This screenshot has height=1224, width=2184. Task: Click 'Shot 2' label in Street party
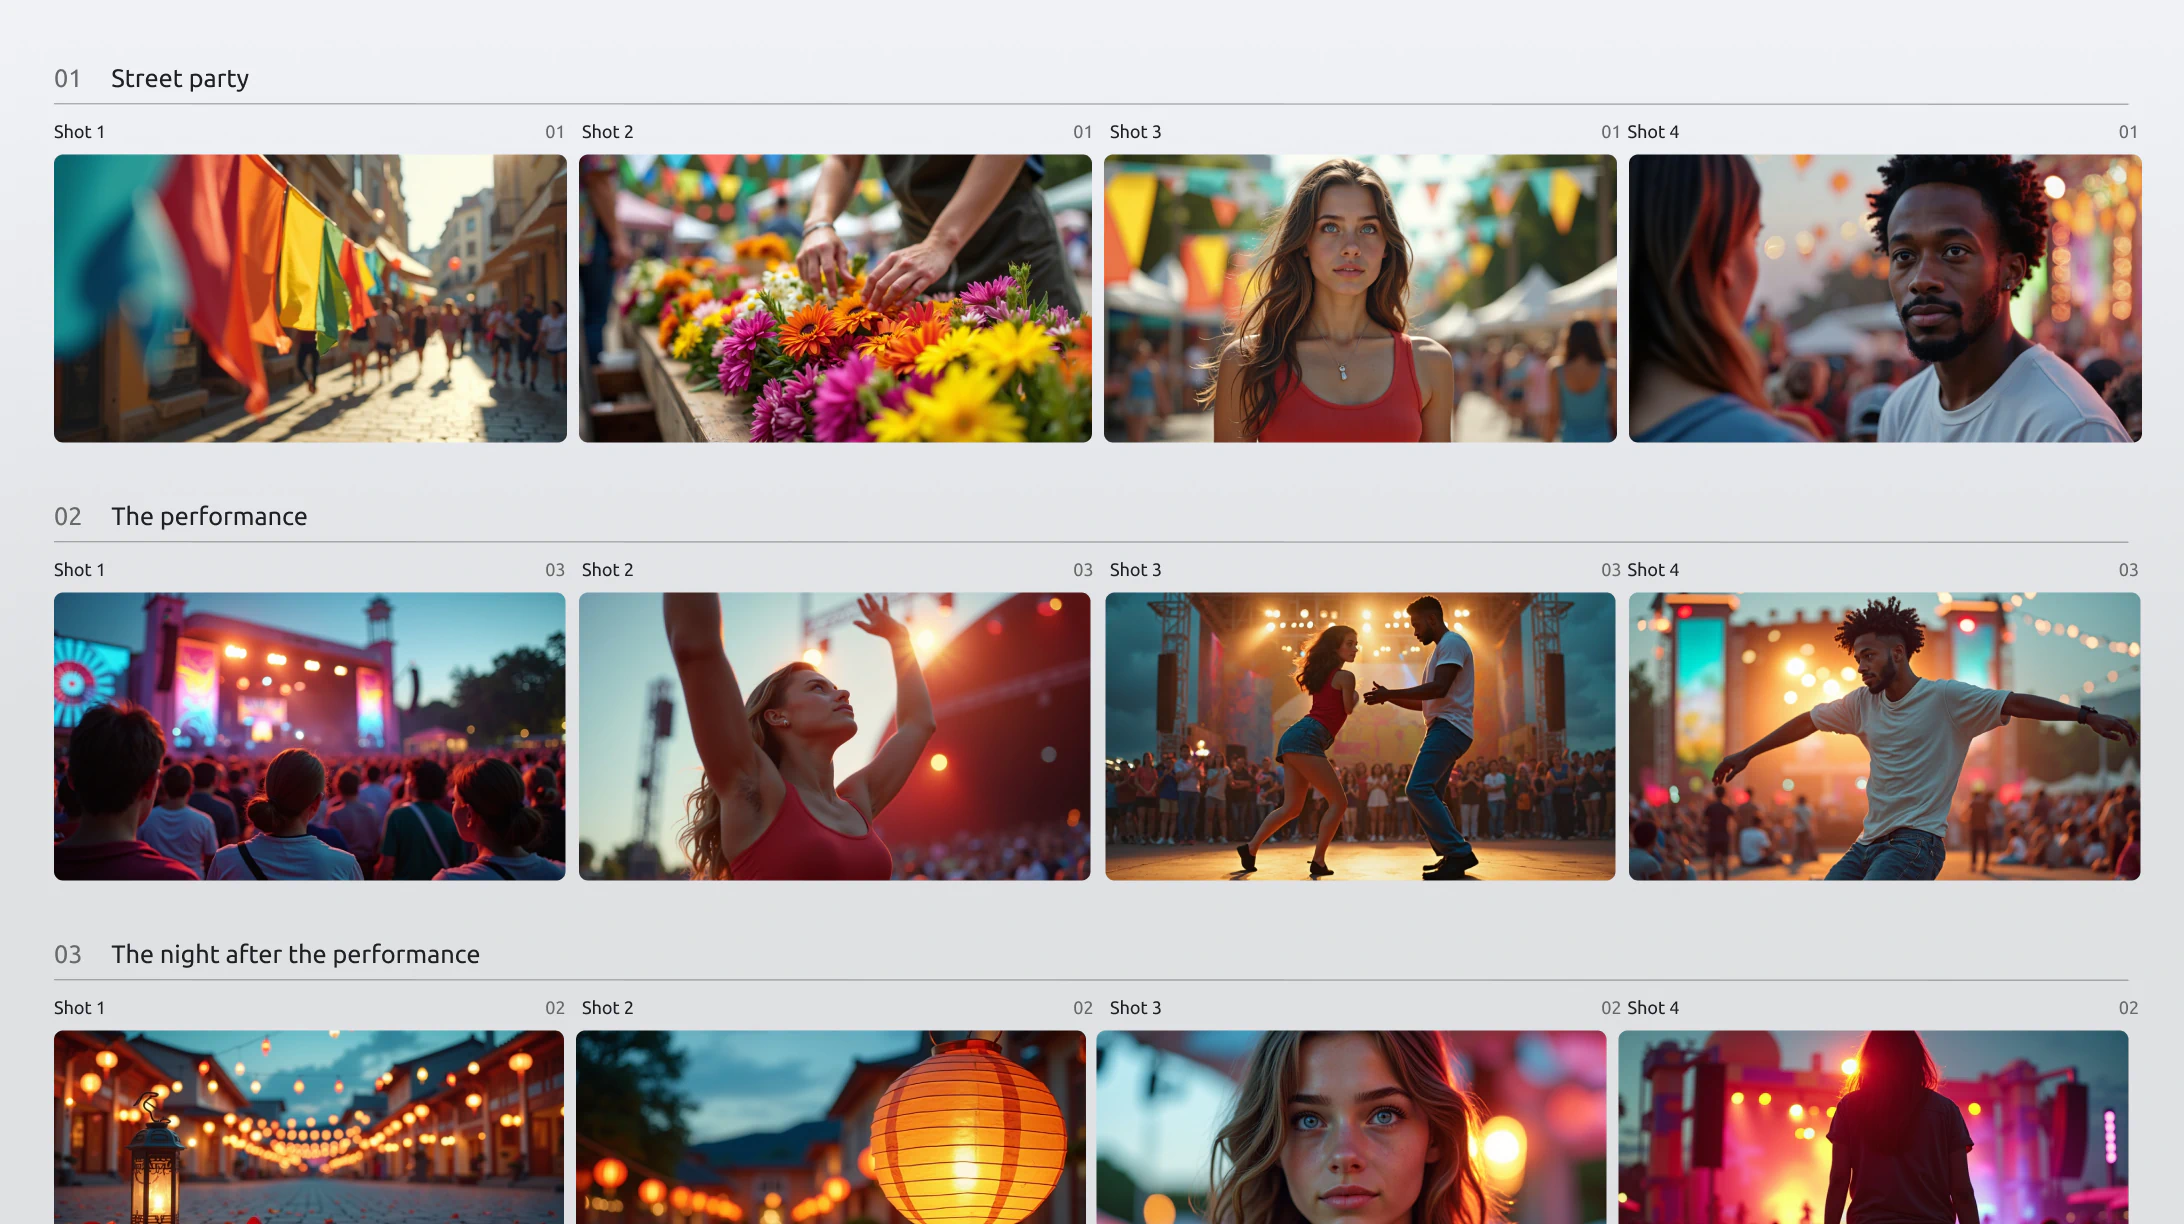607,132
